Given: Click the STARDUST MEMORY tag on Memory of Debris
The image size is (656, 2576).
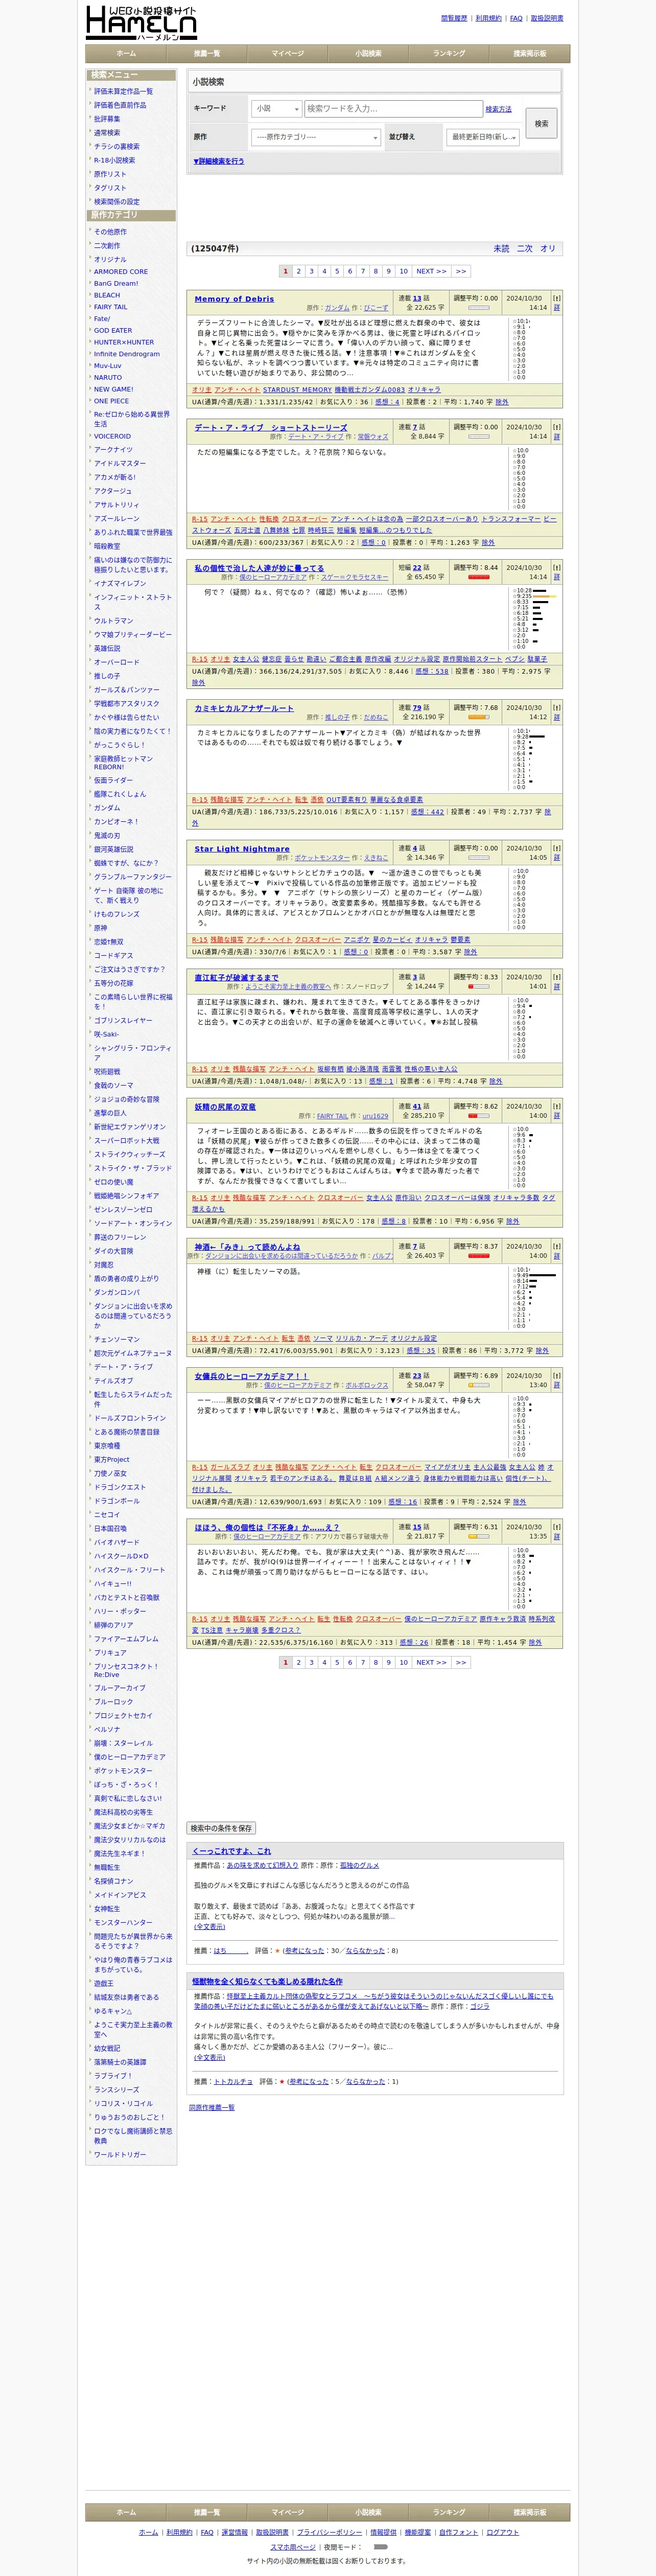Looking at the screenshot, I should [297, 389].
